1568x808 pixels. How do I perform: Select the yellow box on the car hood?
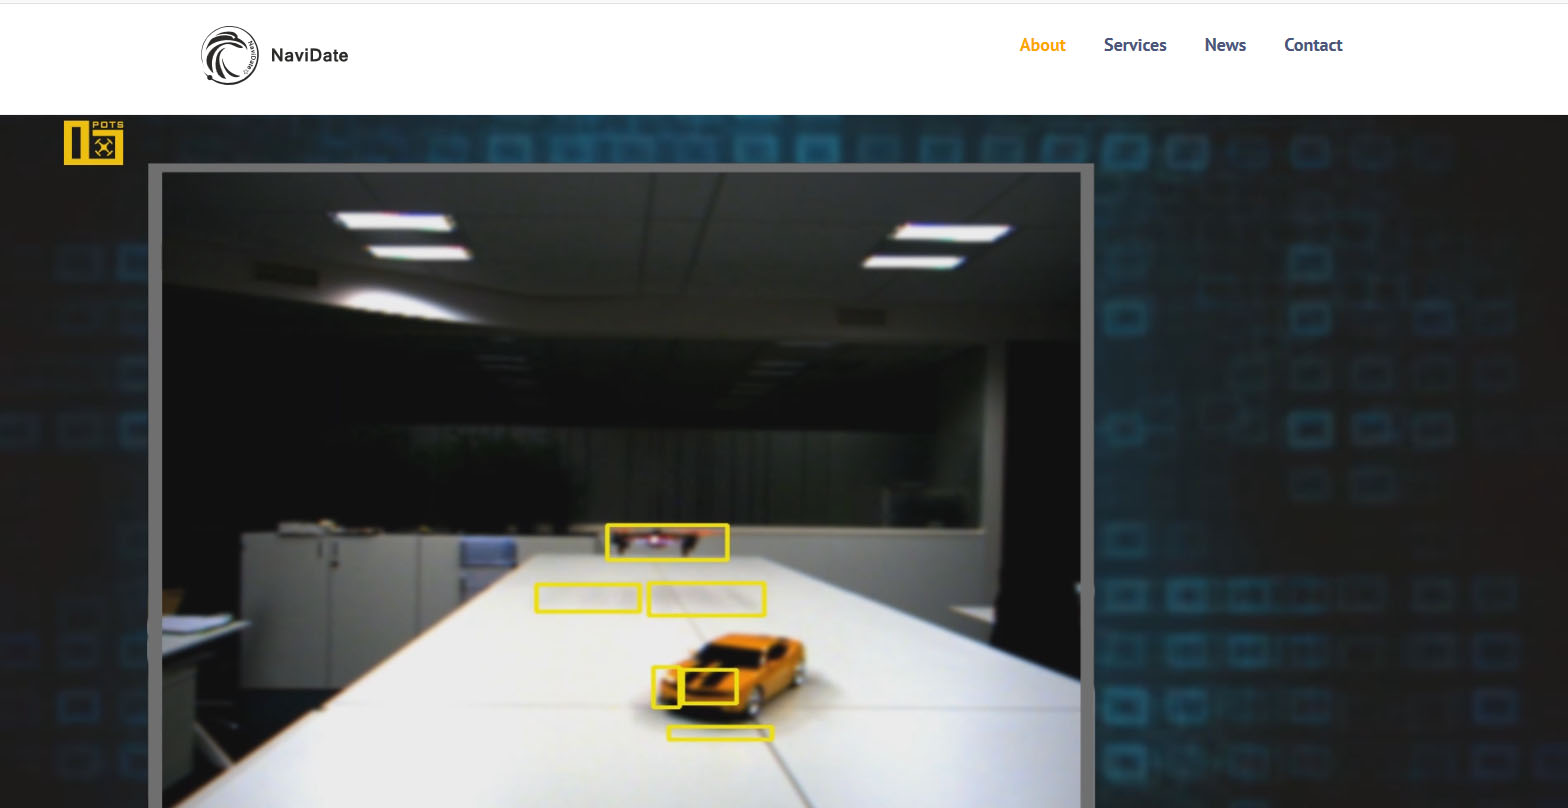coord(709,687)
